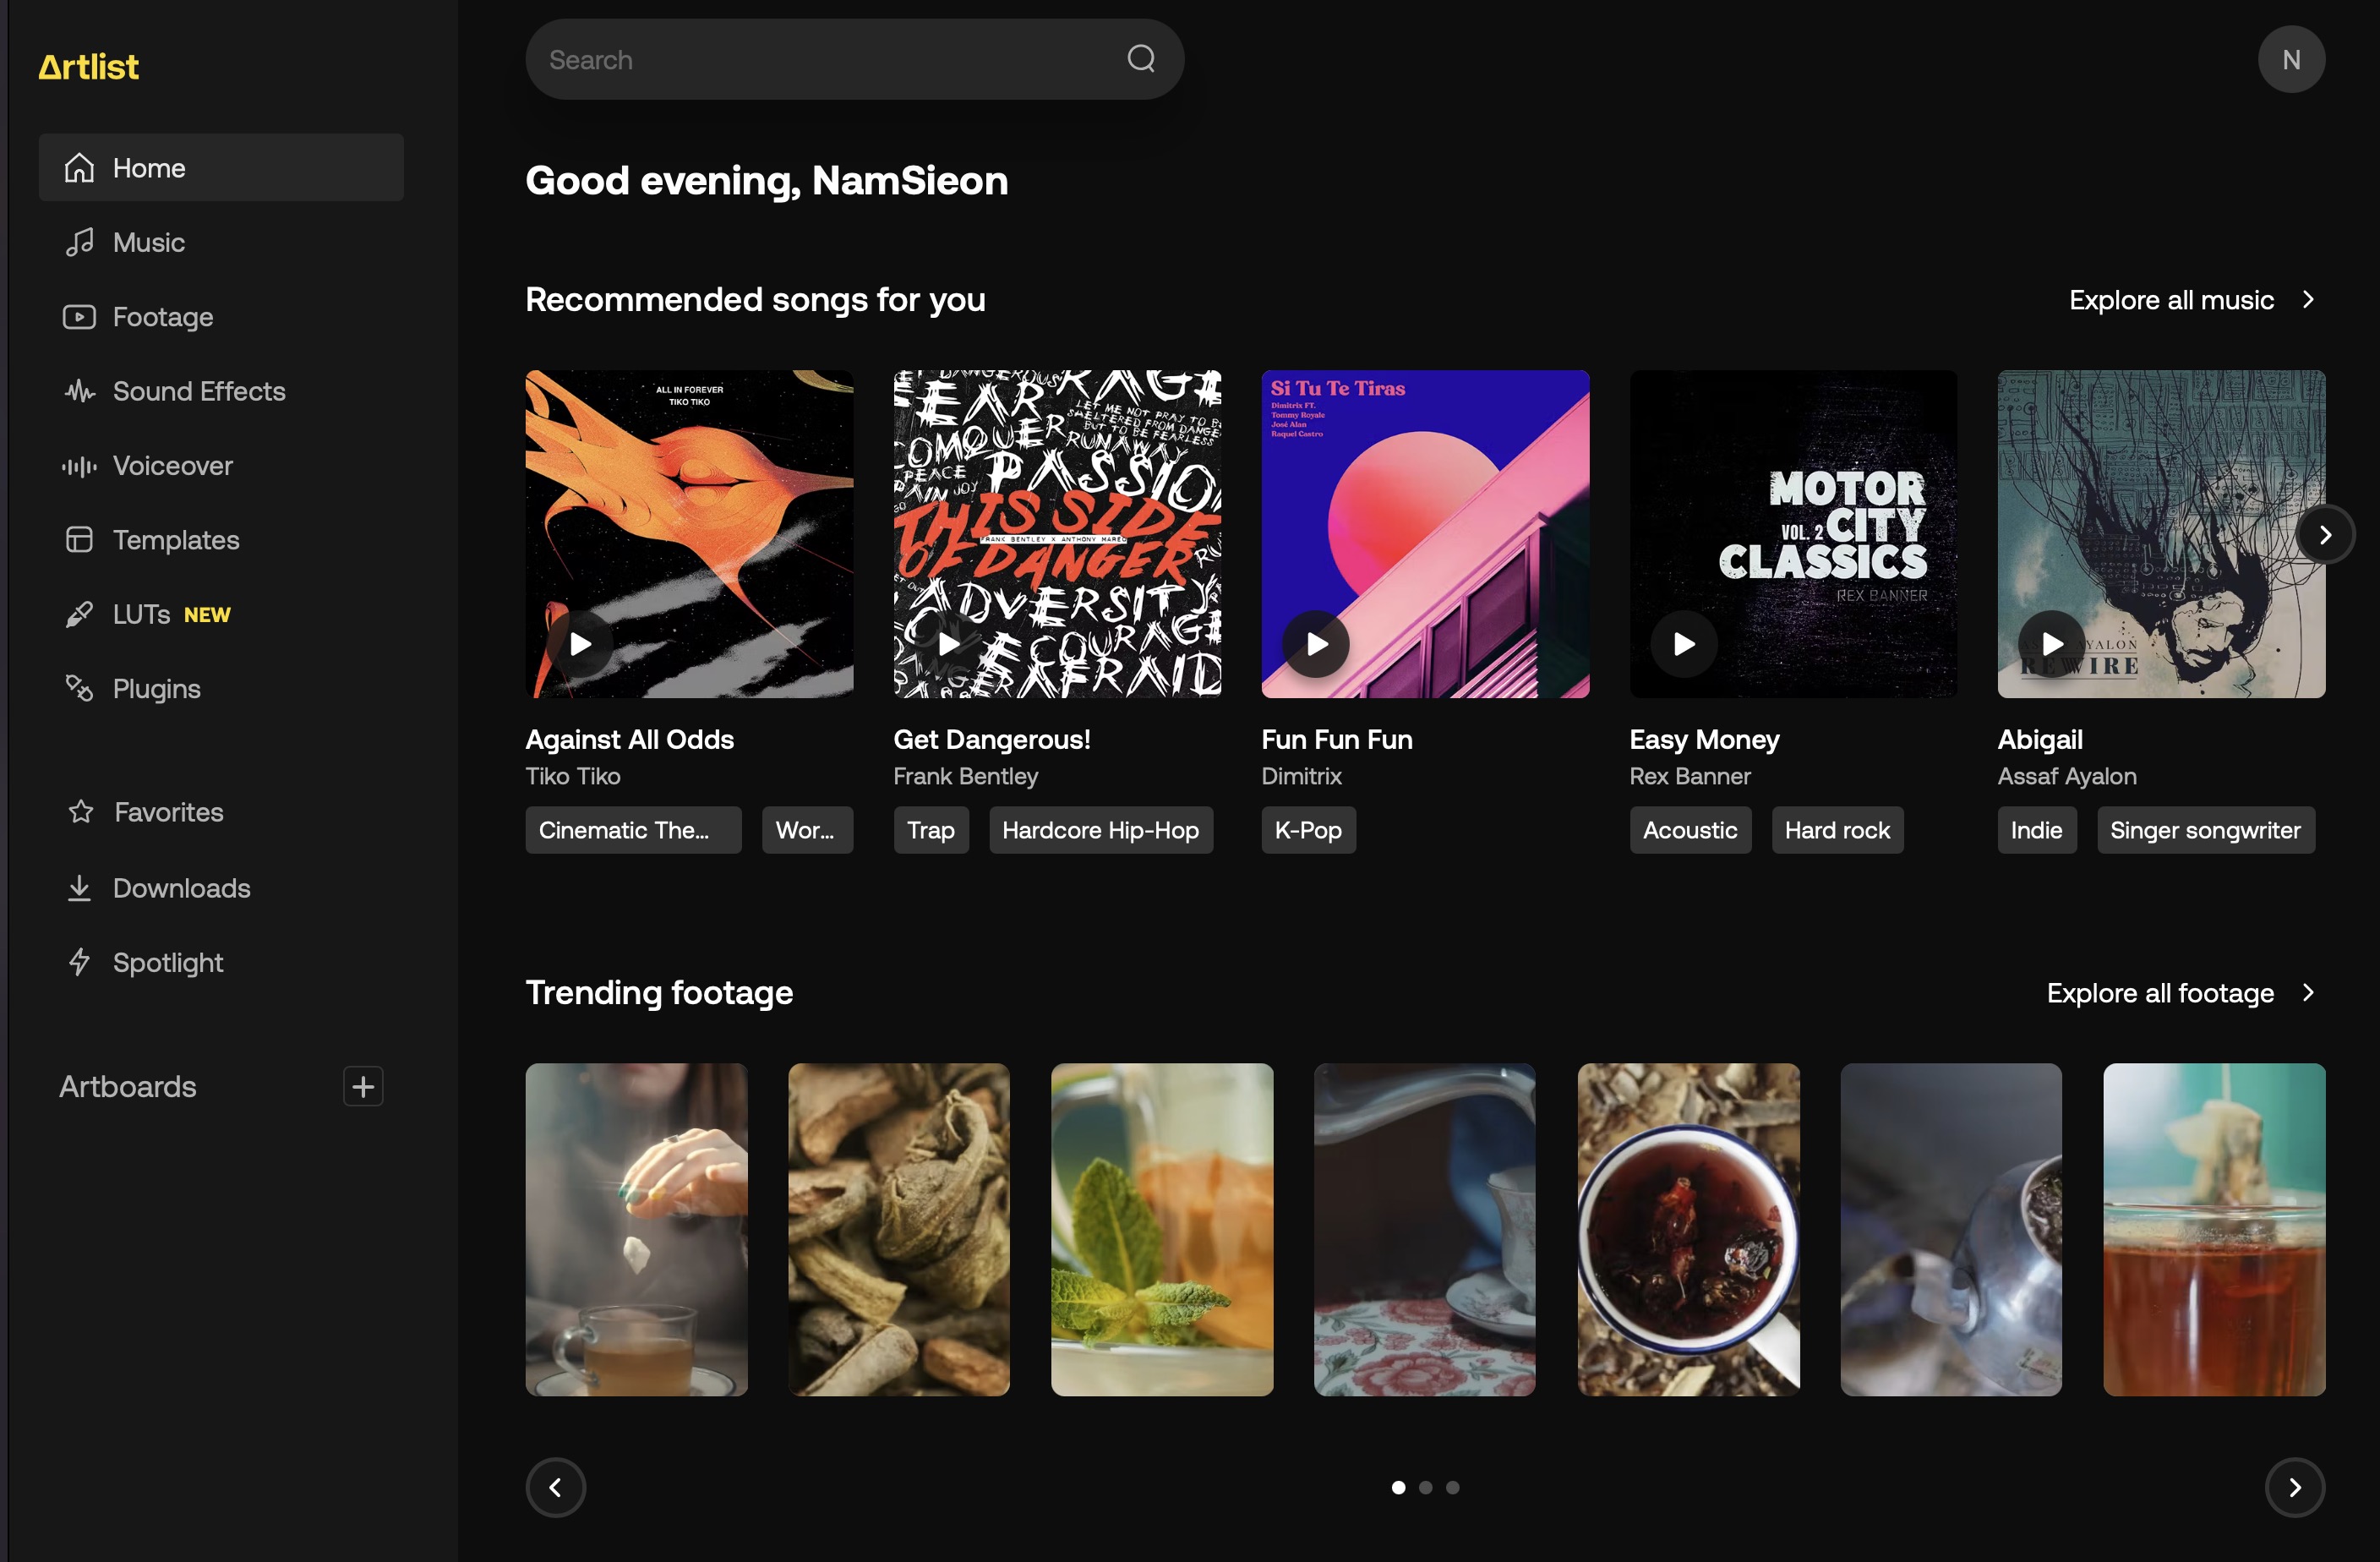Screen dimensions: 2380x1562
Task: Select the third carousel page dot
Action: click(x=1452, y=1487)
